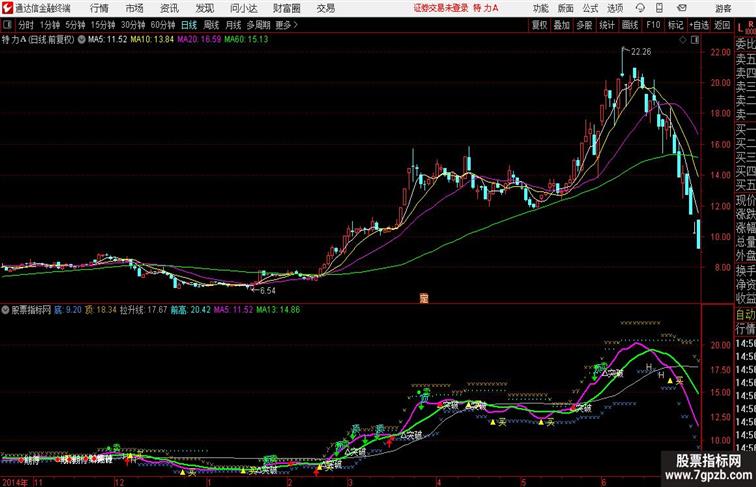Click the Tongdaxin red logo icon
Image resolution: width=756 pixels, height=487 pixels.
click(x=7, y=8)
